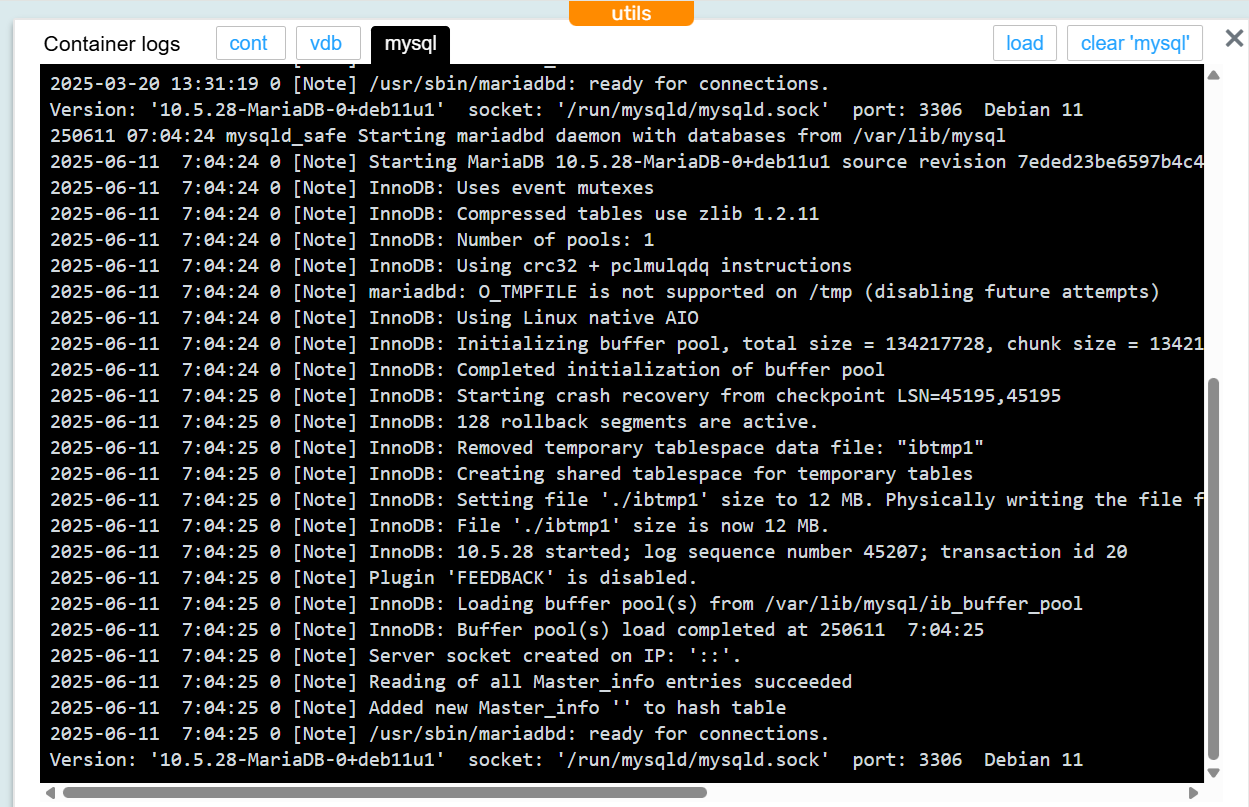
Task: Click the horizontal scrollbar left arrow
Action: pyautogui.click(x=49, y=792)
